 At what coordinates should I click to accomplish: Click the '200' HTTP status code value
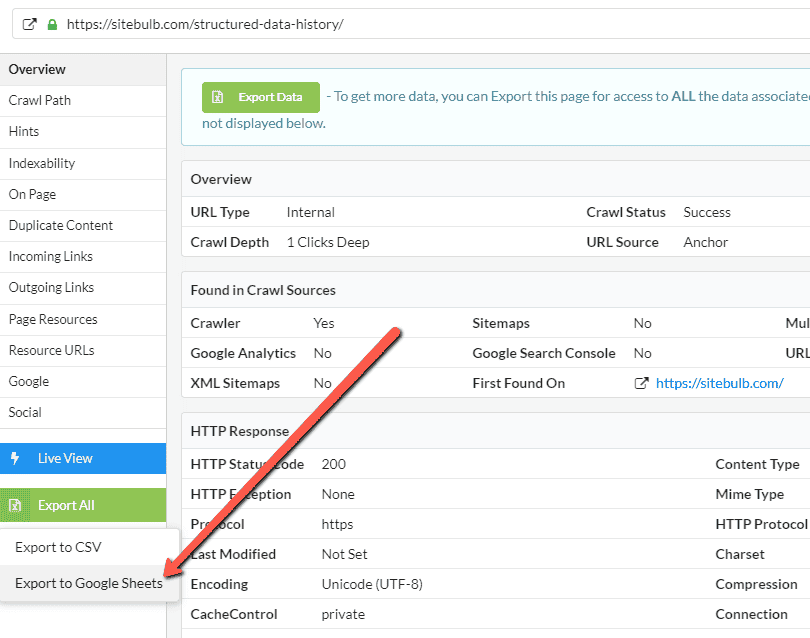coord(334,464)
